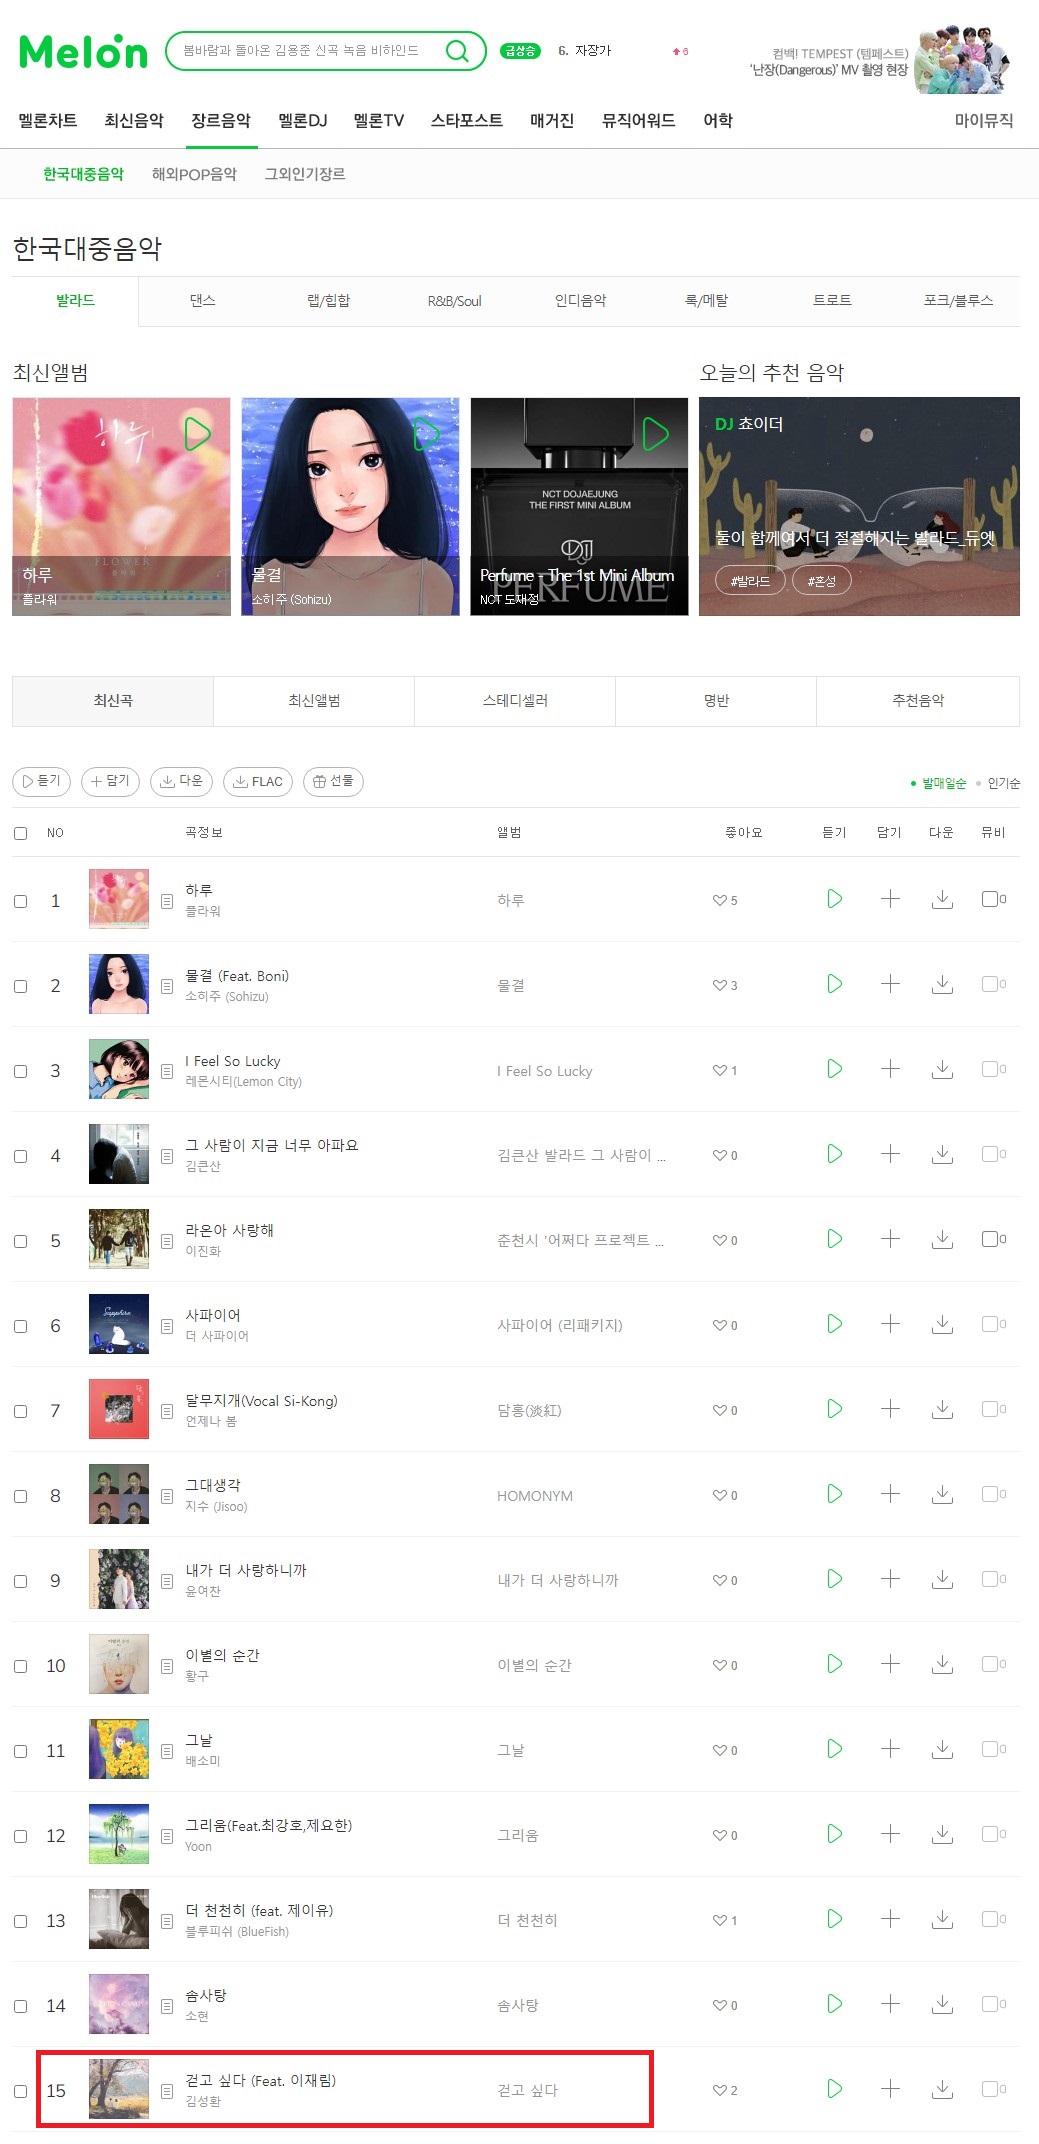Click the search magnifier icon
1039x2144 pixels.
click(457, 51)
